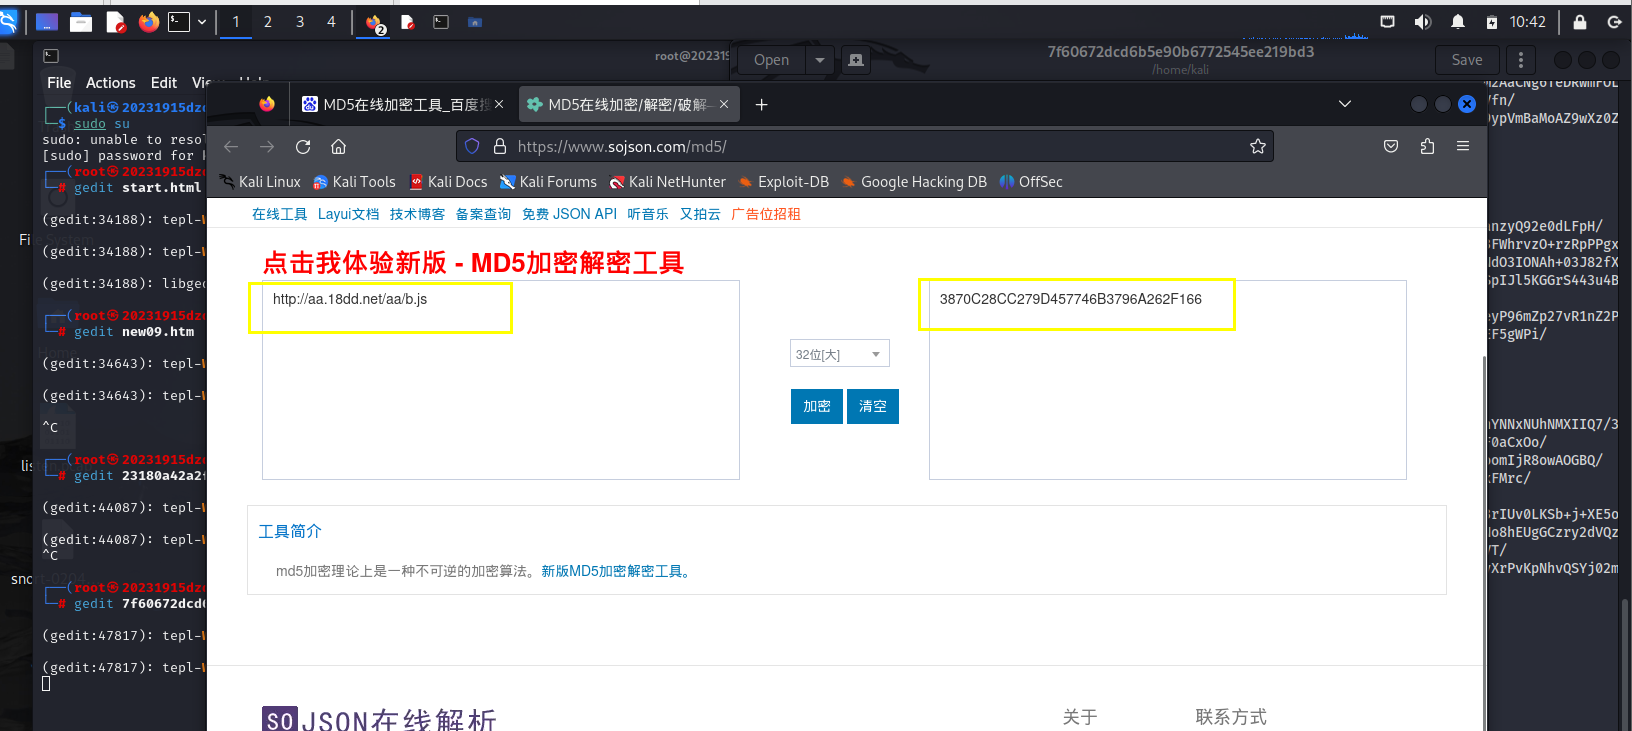Expand the 32位[大] output format dropdown
The image size is (1632, 731).
[840, 354]
